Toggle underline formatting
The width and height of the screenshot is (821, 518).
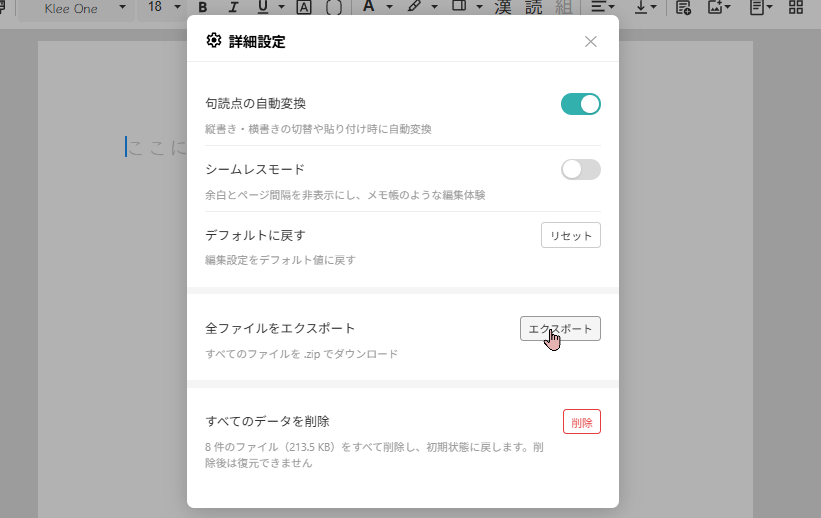[263, 7]
